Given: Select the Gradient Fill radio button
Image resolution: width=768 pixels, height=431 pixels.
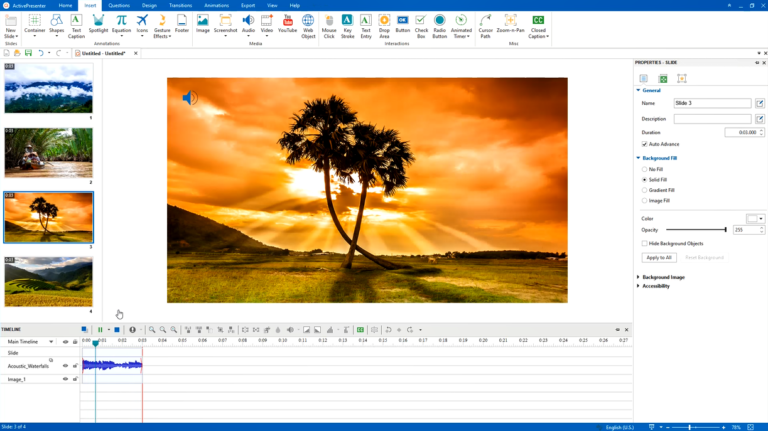Looking at the screenshot, I should 645,190.
